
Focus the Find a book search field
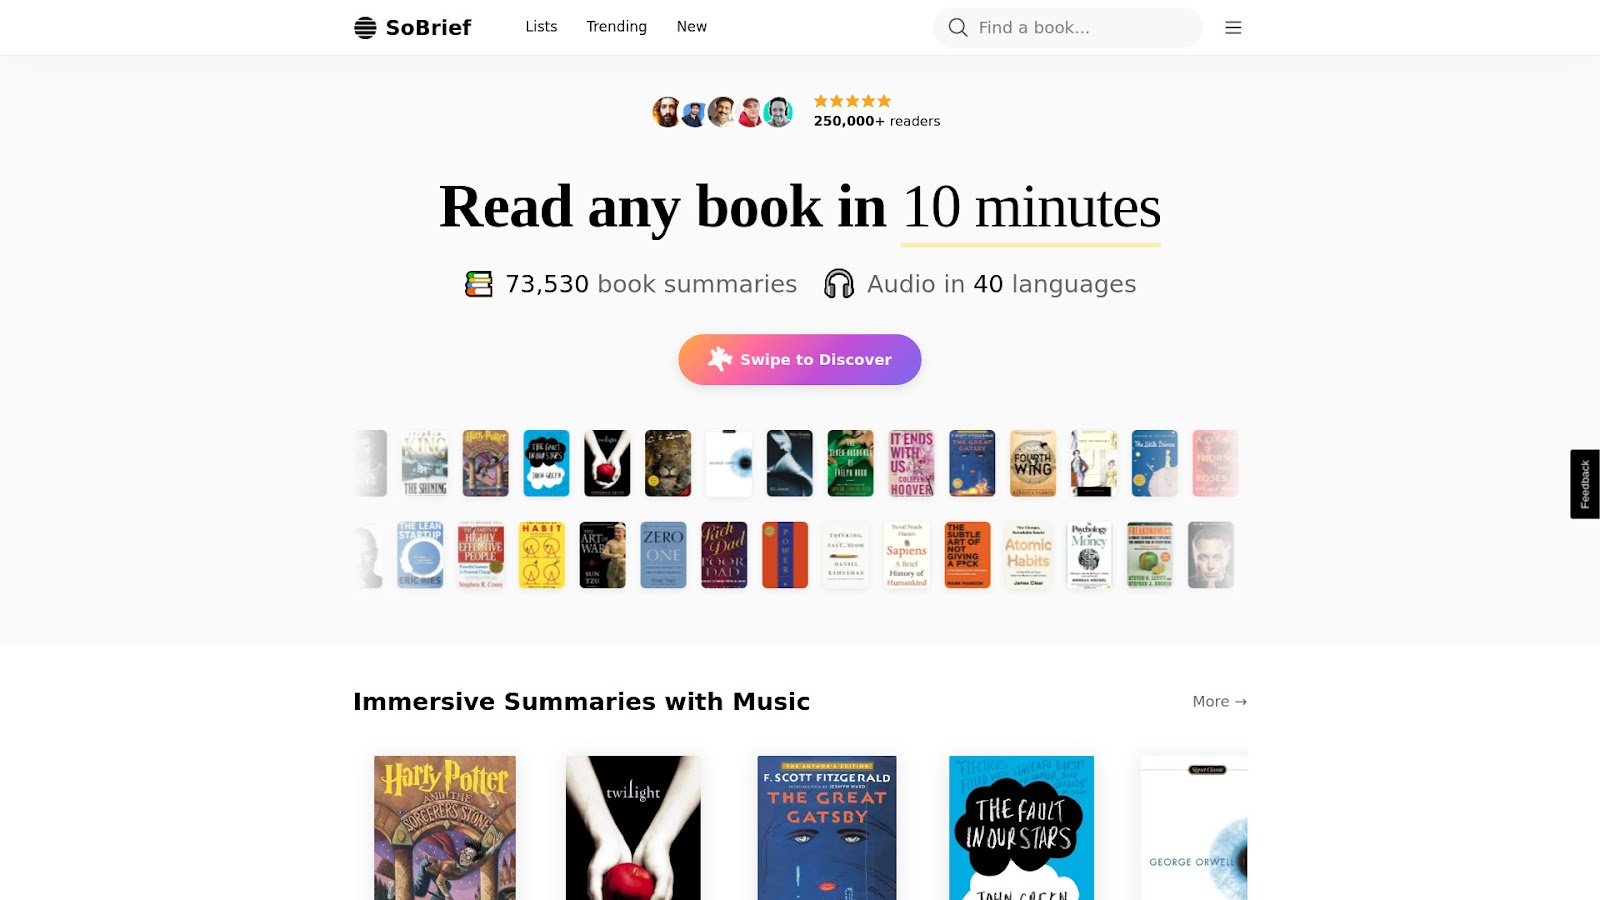(1067, 27)
